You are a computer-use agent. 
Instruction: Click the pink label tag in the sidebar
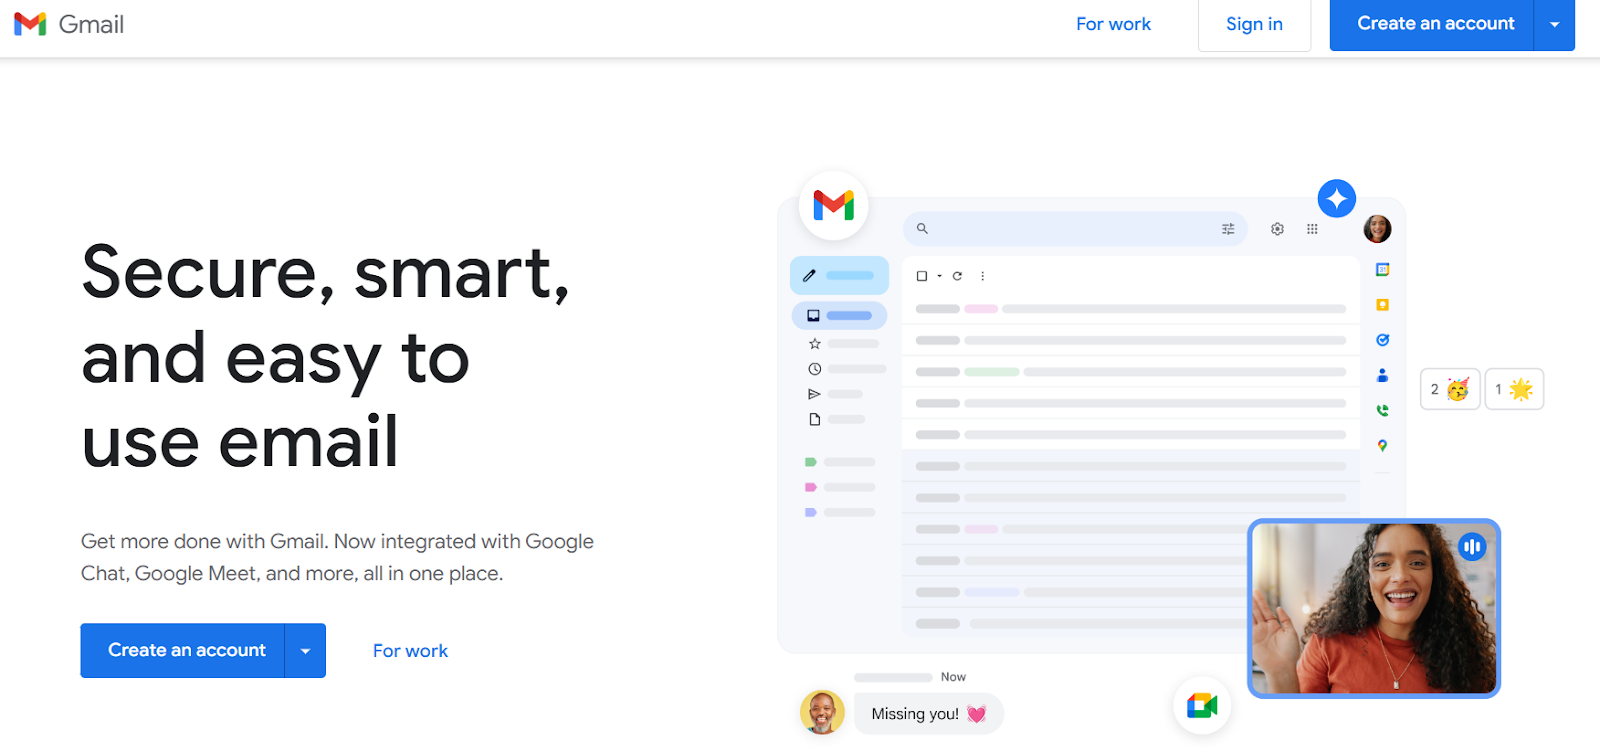coord(811,487)
